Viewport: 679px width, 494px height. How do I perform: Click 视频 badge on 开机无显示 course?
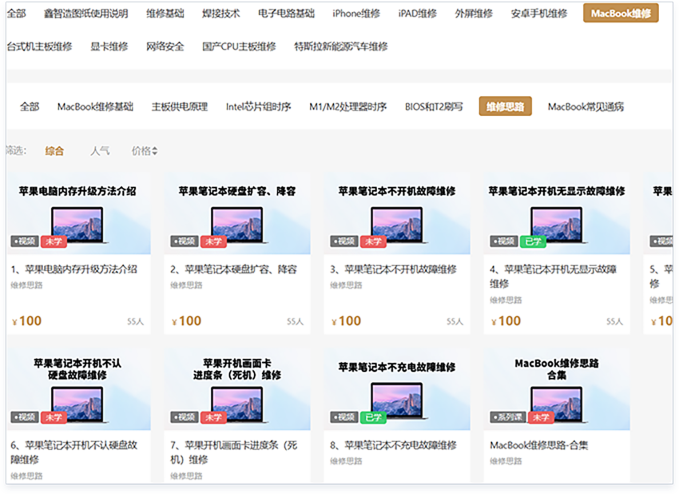(504, 241)
